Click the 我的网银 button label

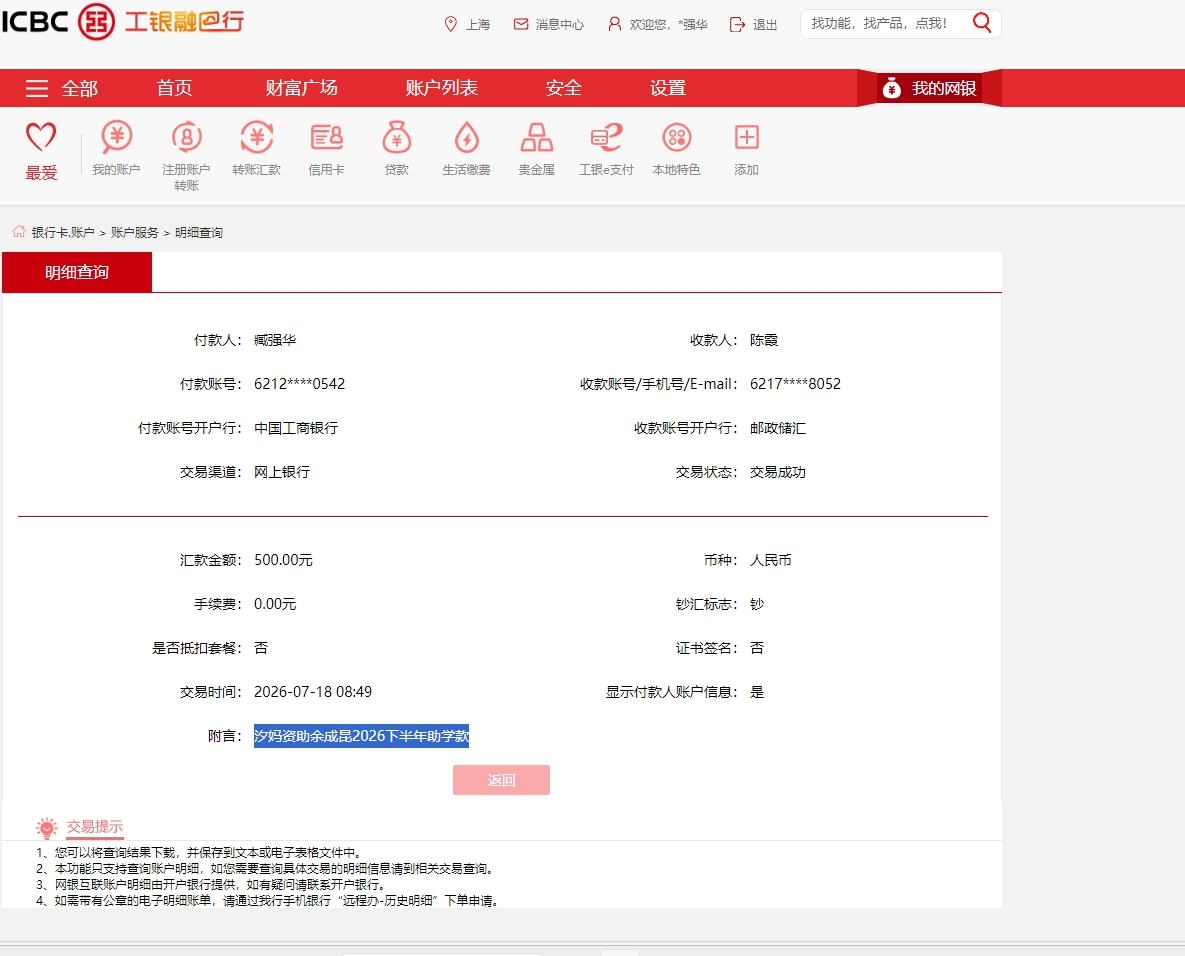tap(944, 88)
